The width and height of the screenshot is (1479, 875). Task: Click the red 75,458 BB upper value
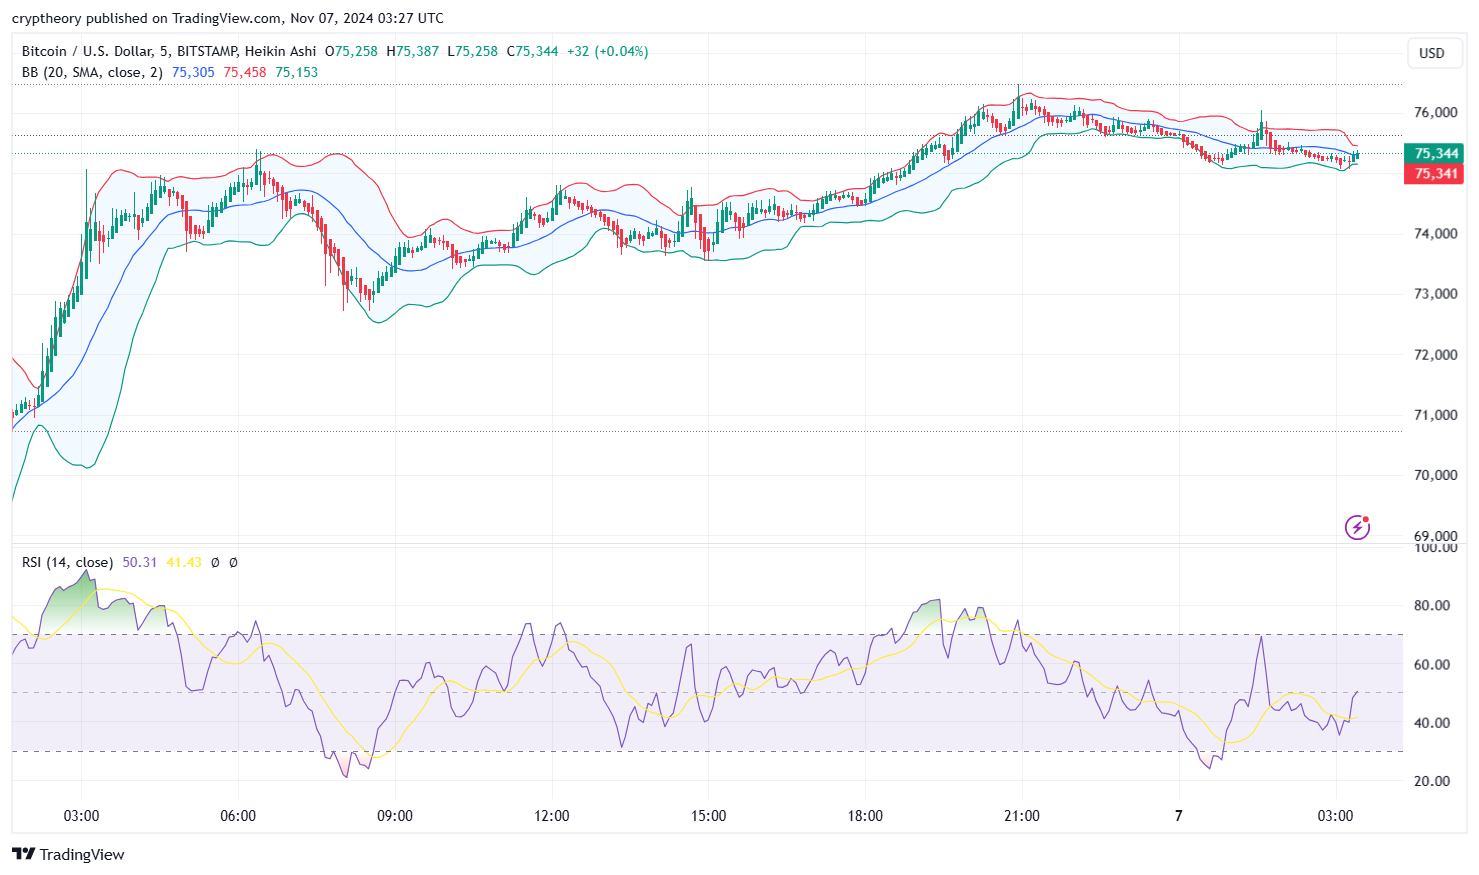pos(245,72)
